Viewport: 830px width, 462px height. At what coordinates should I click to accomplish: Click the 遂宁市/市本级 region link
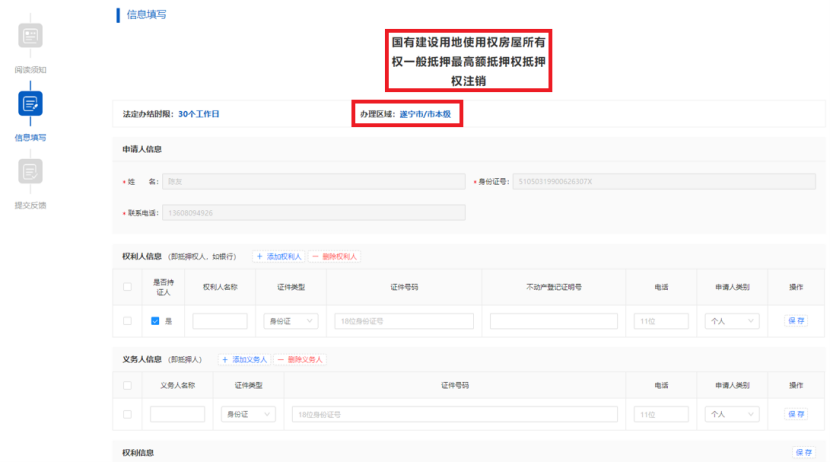click(425, 114)
